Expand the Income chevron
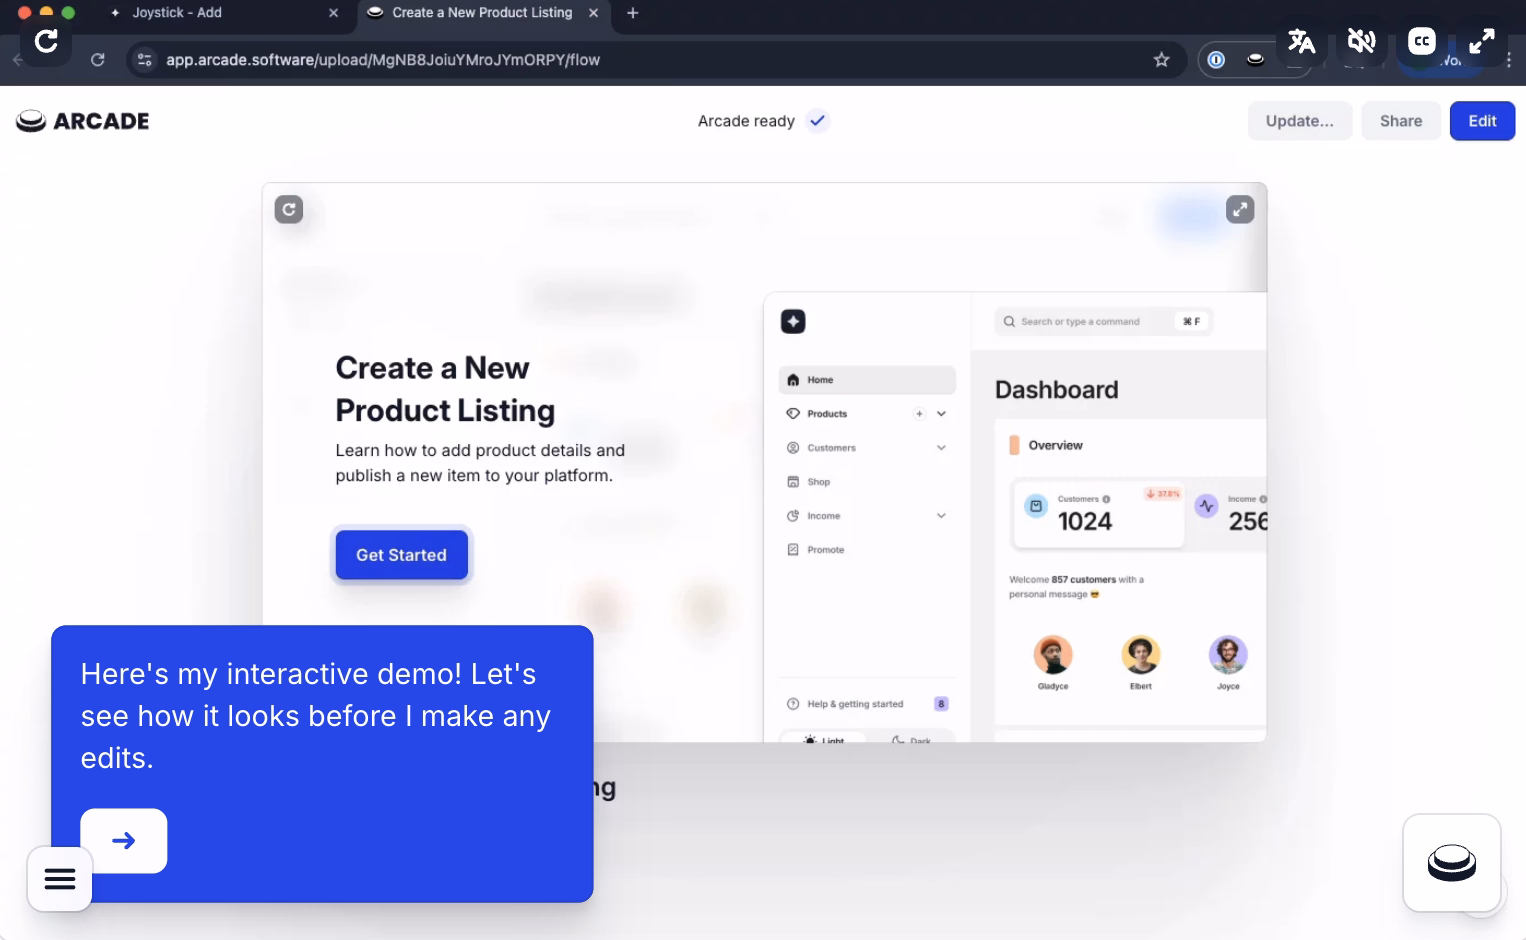The image size is (1526, 940). pos(941,516)
